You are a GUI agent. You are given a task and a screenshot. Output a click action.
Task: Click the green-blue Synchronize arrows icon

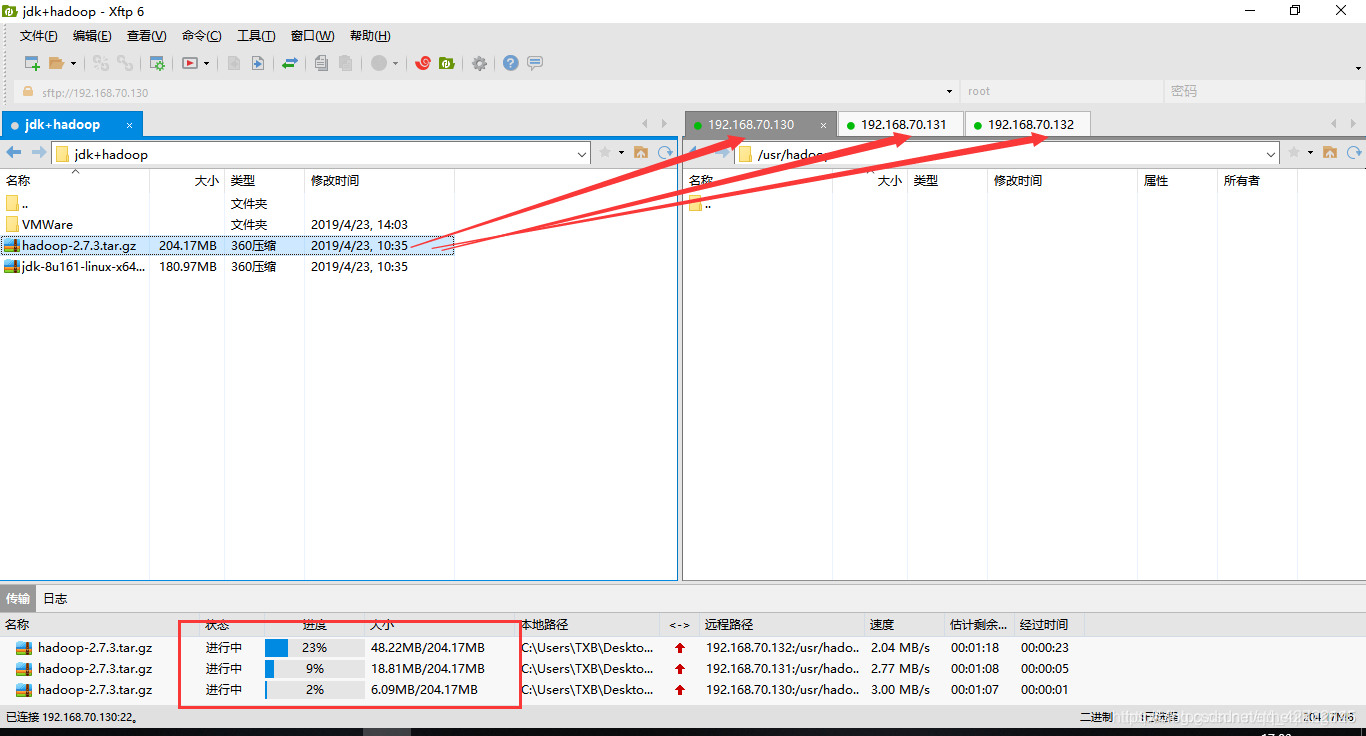(289, 63)
